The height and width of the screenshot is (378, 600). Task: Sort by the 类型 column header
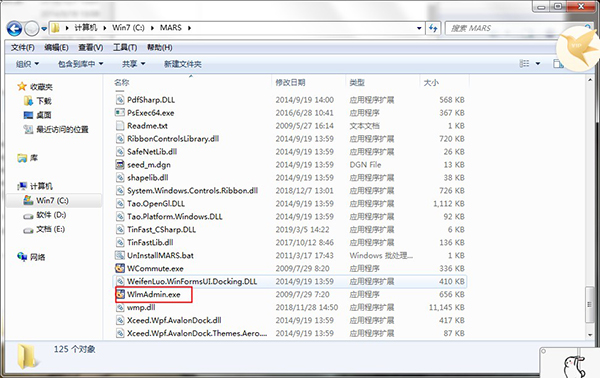click(357, 82)
